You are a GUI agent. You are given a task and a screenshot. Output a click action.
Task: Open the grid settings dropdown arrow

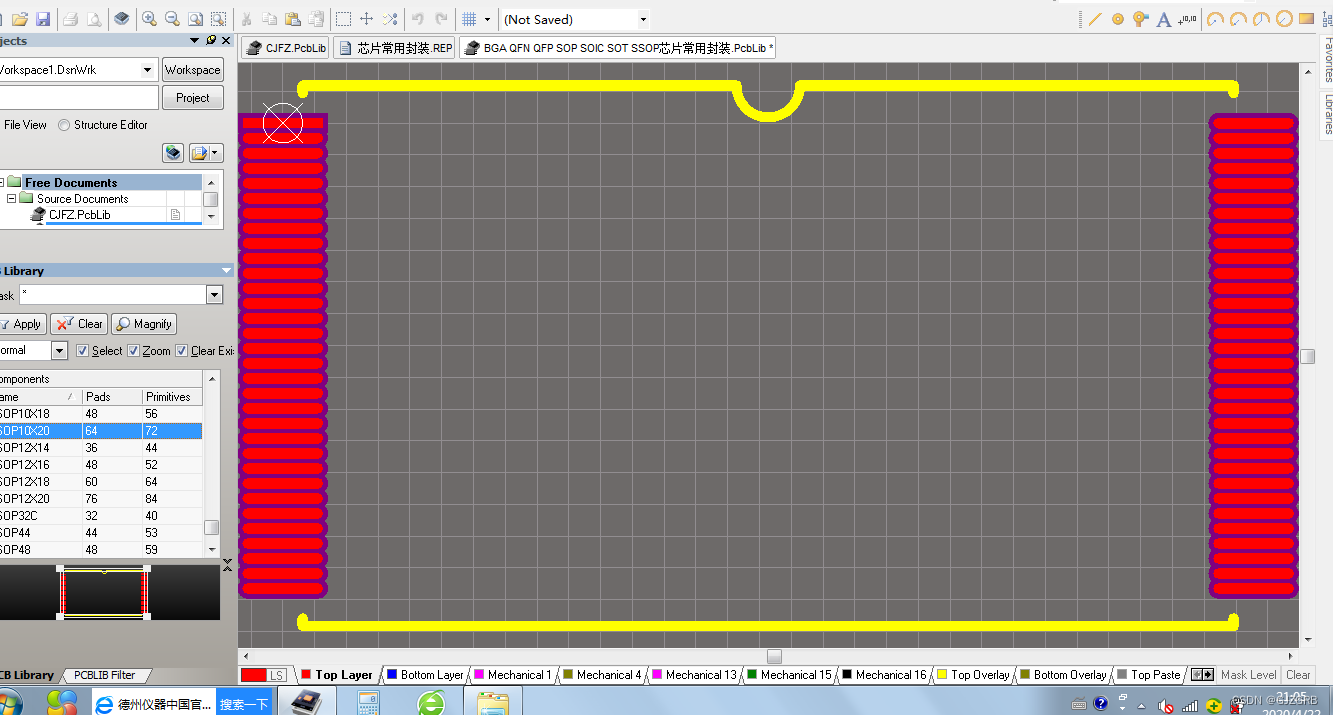pyautogui.click(x=487, y=19)
